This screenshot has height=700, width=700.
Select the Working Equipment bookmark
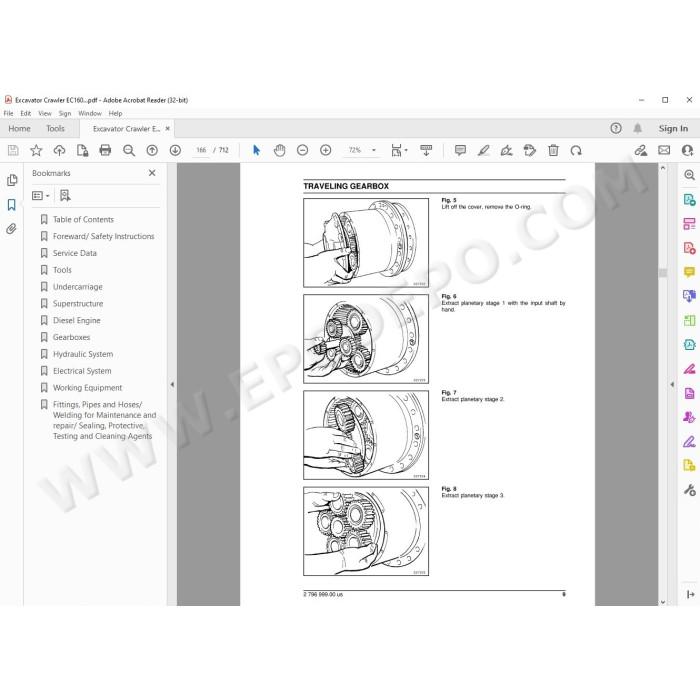(x=88, y=388)
